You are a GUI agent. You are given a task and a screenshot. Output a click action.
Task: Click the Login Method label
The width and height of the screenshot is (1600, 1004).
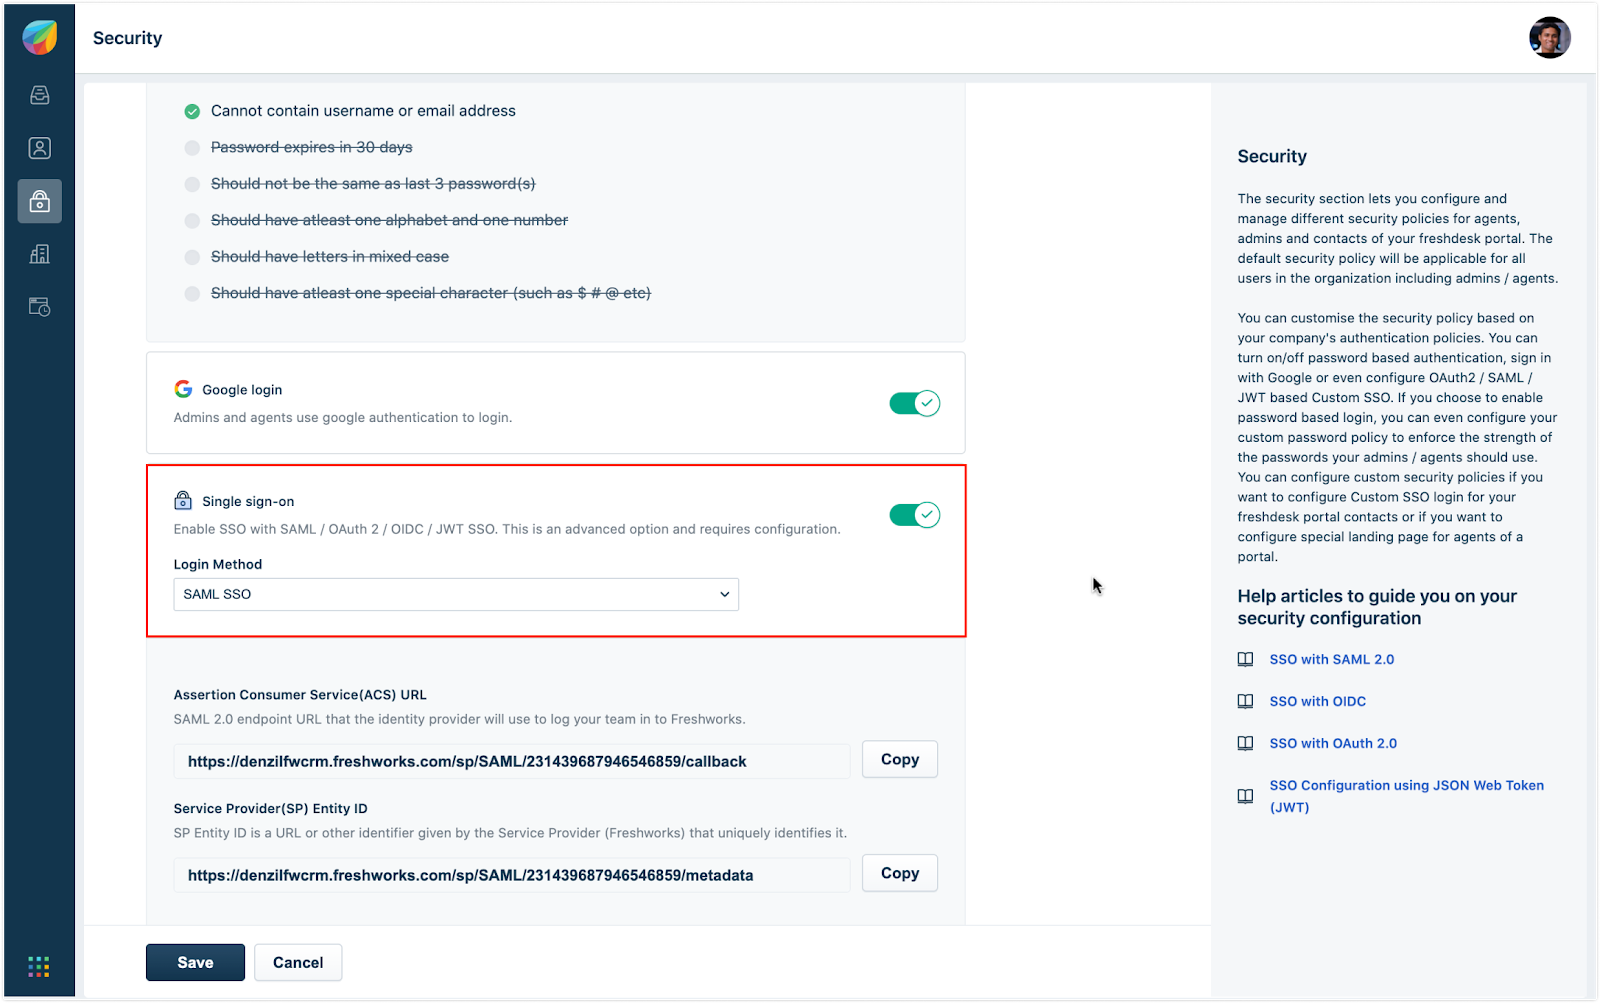point(218,564)
